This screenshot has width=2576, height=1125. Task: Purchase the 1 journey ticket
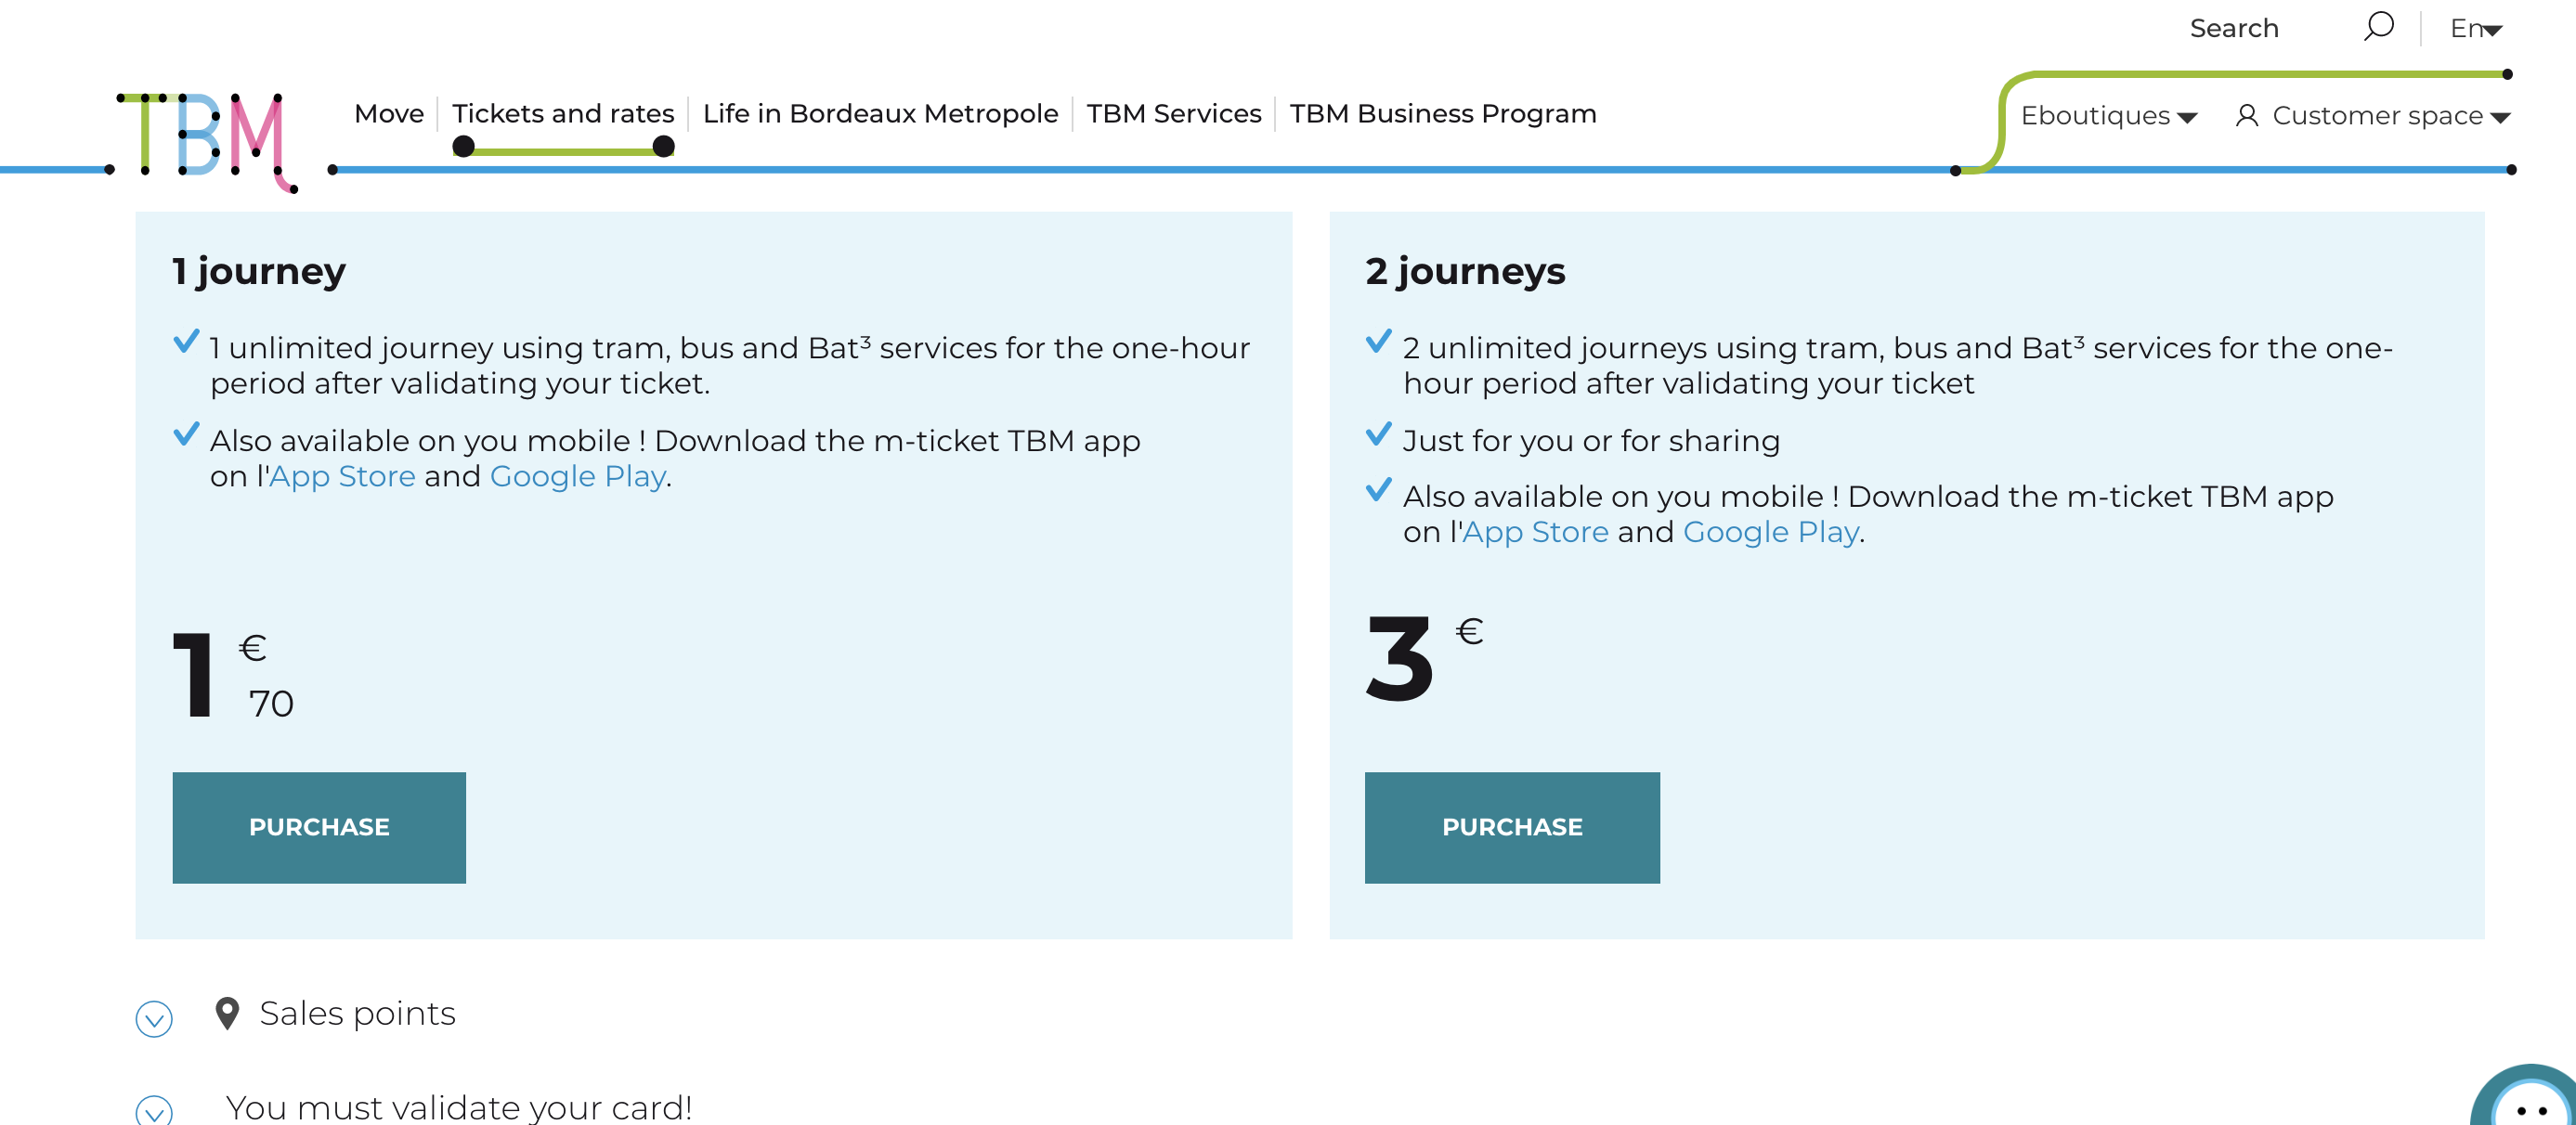(319, 827)
